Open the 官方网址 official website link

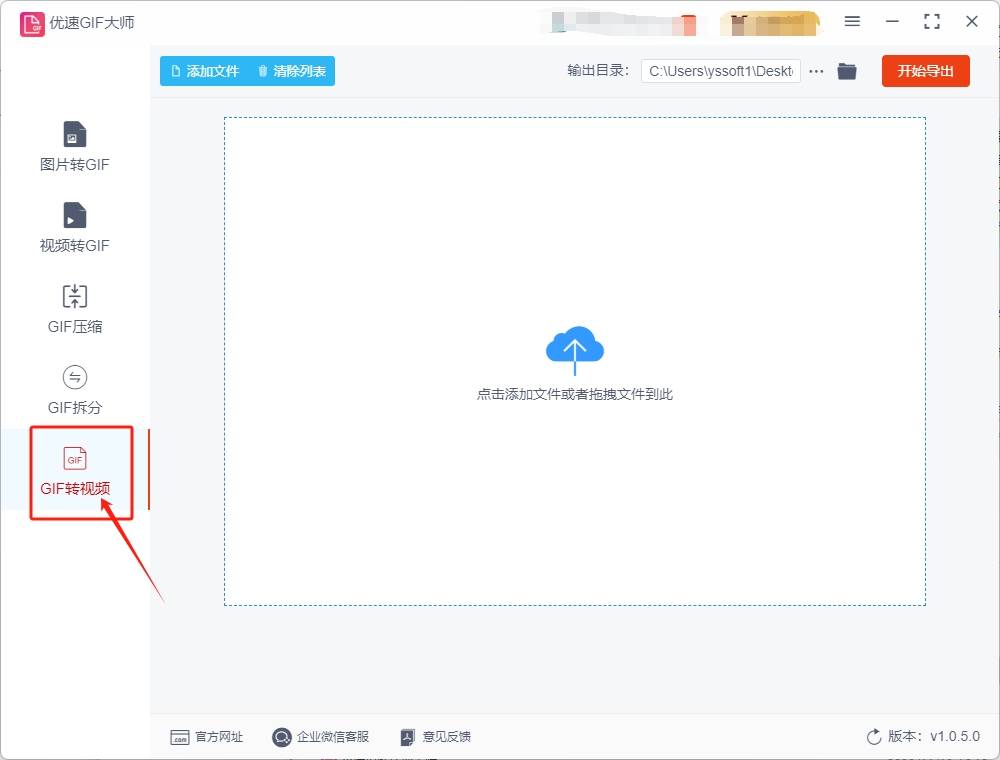click(207, 736)
